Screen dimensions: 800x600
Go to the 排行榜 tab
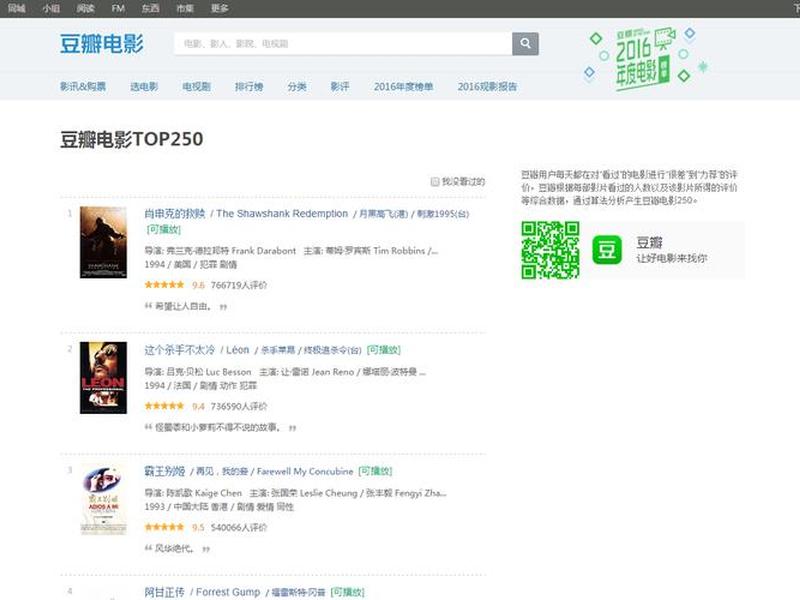(249, 87)
